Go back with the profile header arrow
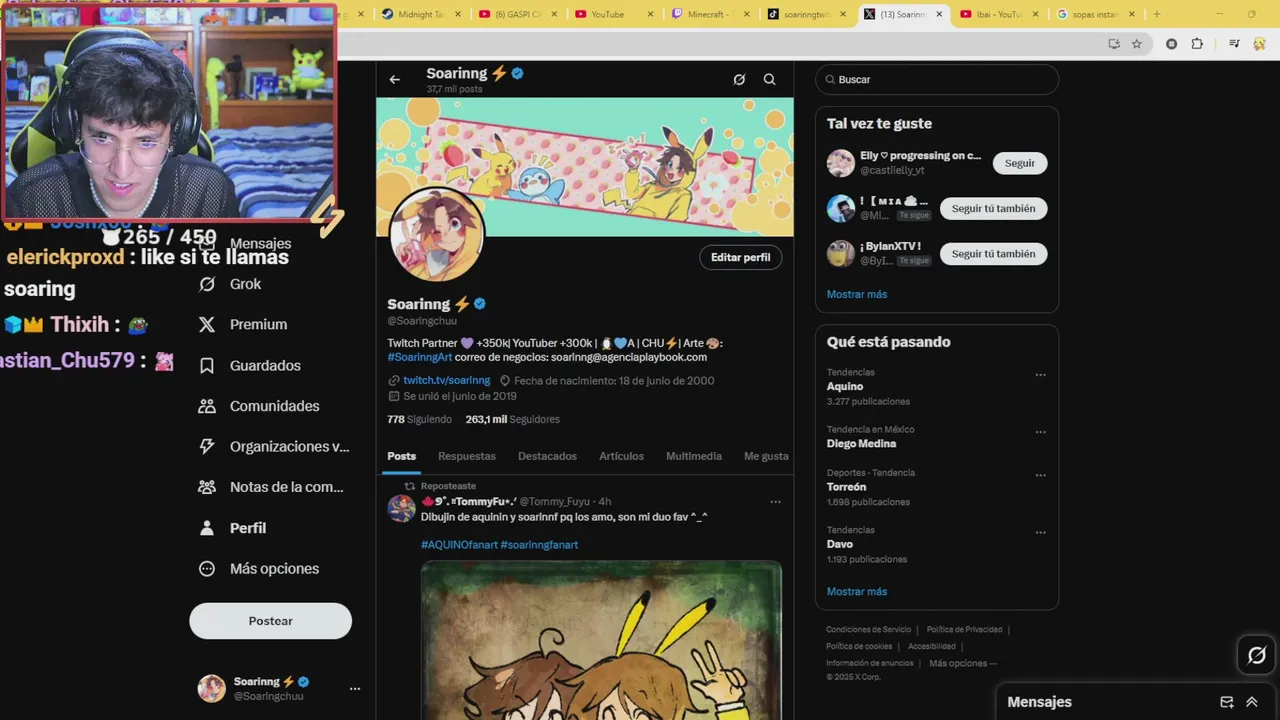Viewport: 1280px width, 720px height. pyautogui.click(x=394, y=79)
